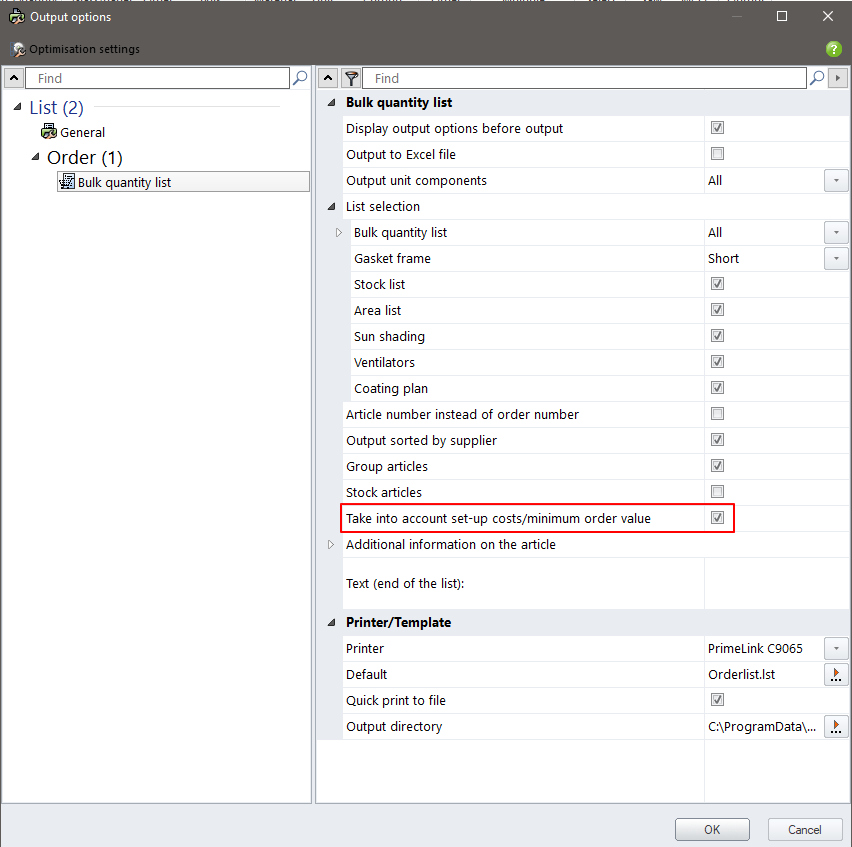This screenshot has height=847, width=852.
Task: Open the Gasket frame dropdown
Action: pyautogui.click(x=836, y=259)
